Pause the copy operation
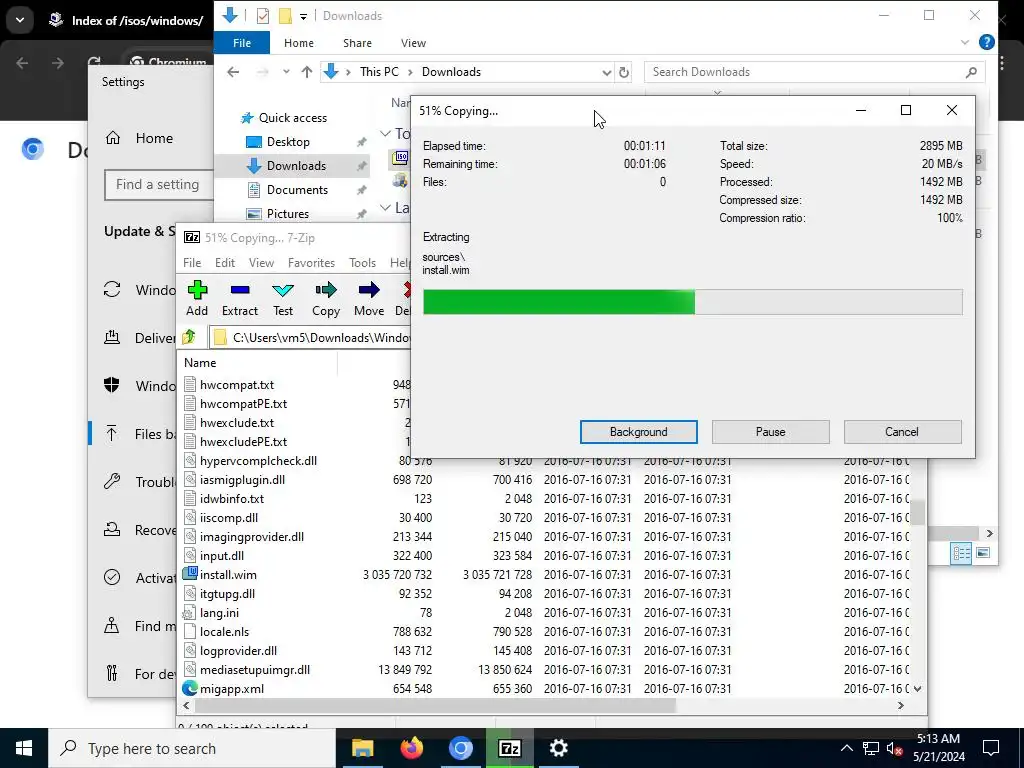This screenshot has width=1024, height=768. (771, 432)
